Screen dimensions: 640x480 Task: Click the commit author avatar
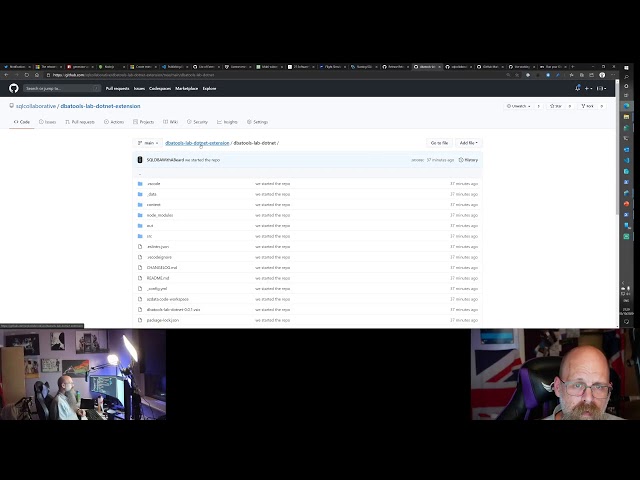pos(140,160)
